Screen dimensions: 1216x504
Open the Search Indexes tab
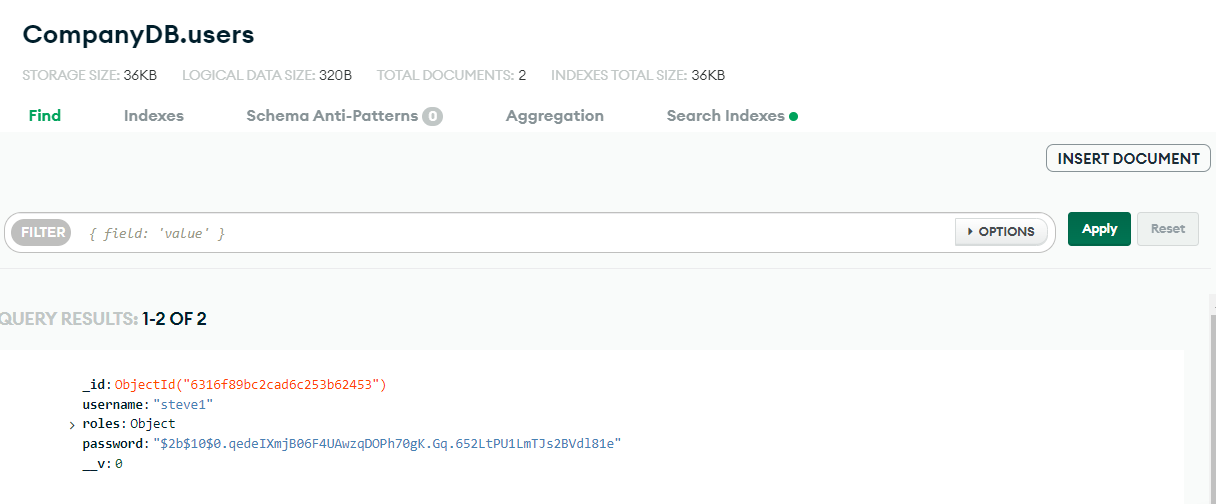(x=732, y=116)
